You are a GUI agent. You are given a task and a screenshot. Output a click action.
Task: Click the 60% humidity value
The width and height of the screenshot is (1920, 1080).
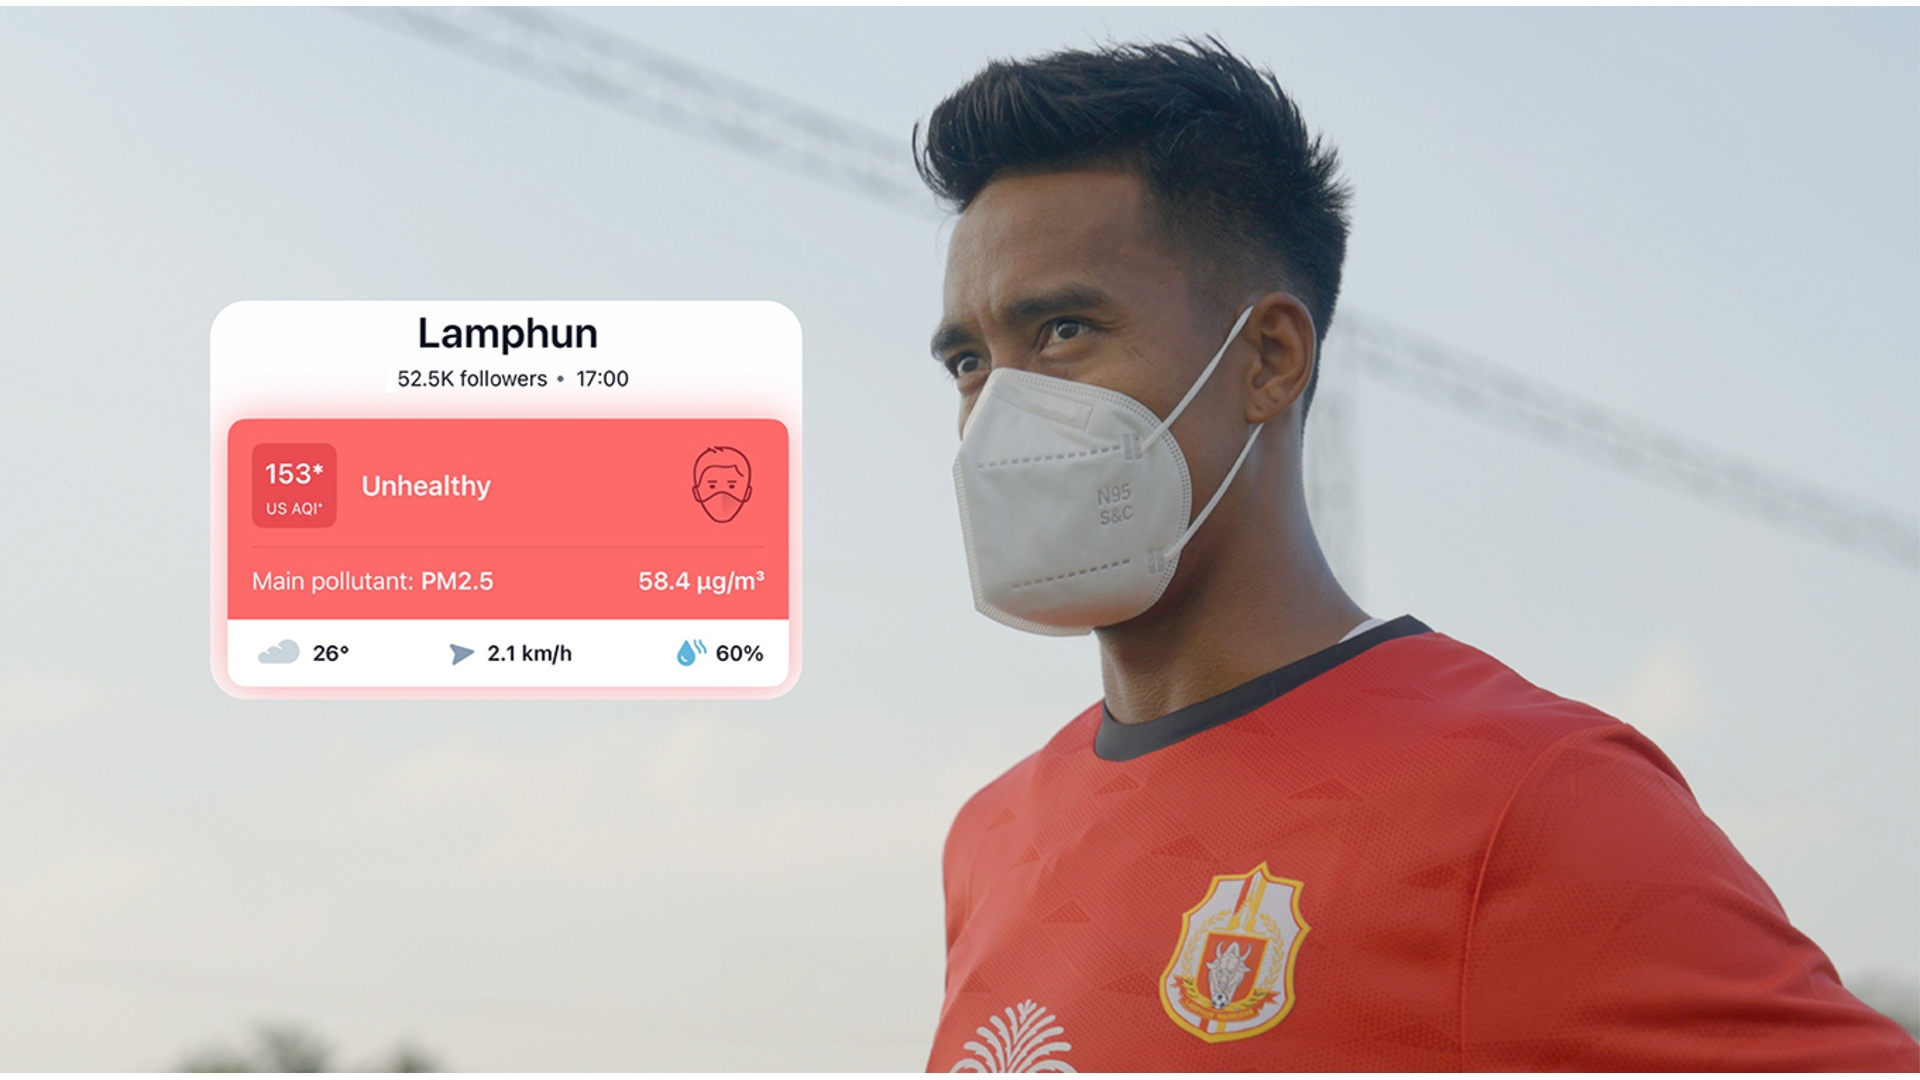pos(739,654)
